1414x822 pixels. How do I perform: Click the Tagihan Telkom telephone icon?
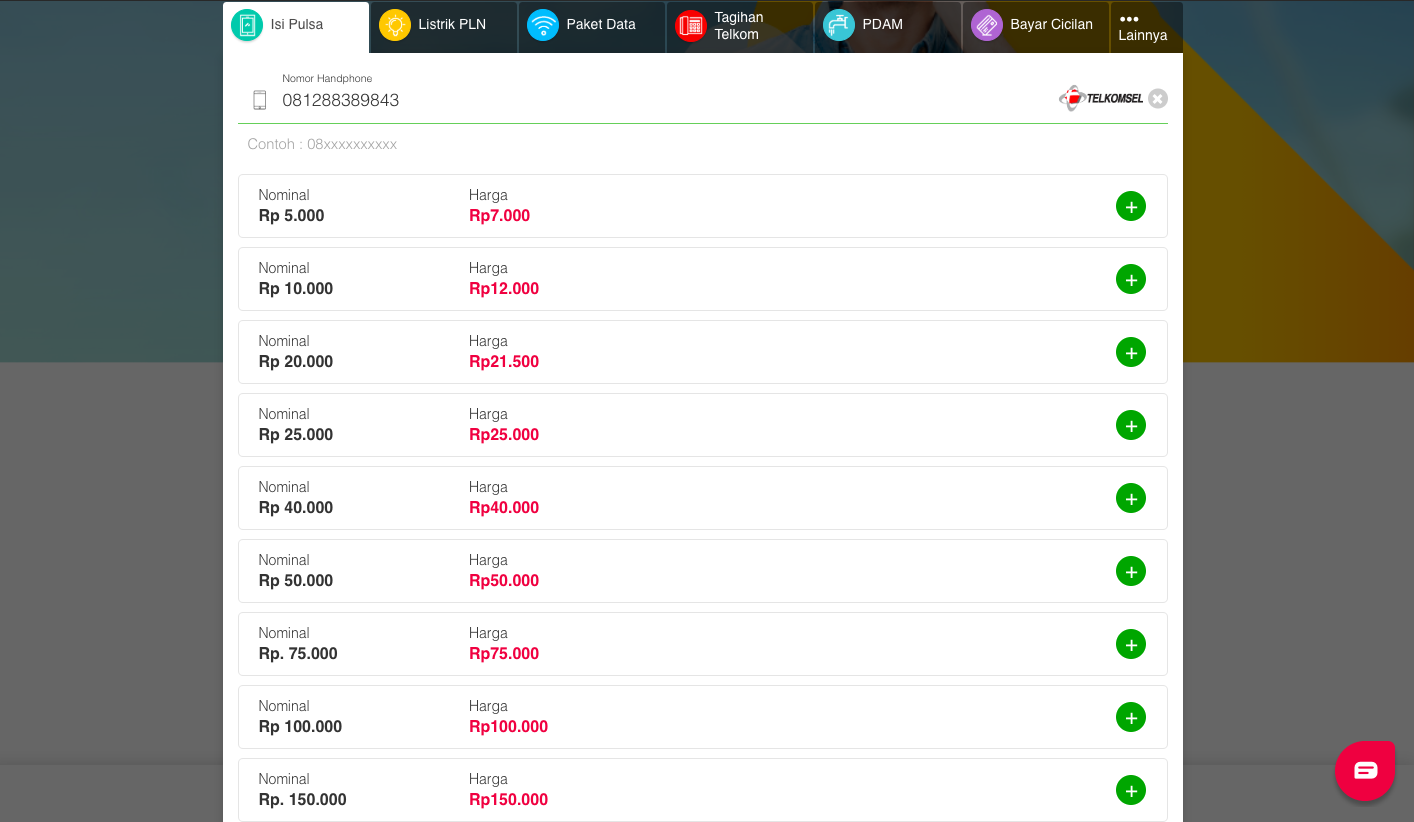[x=691, y=25]
